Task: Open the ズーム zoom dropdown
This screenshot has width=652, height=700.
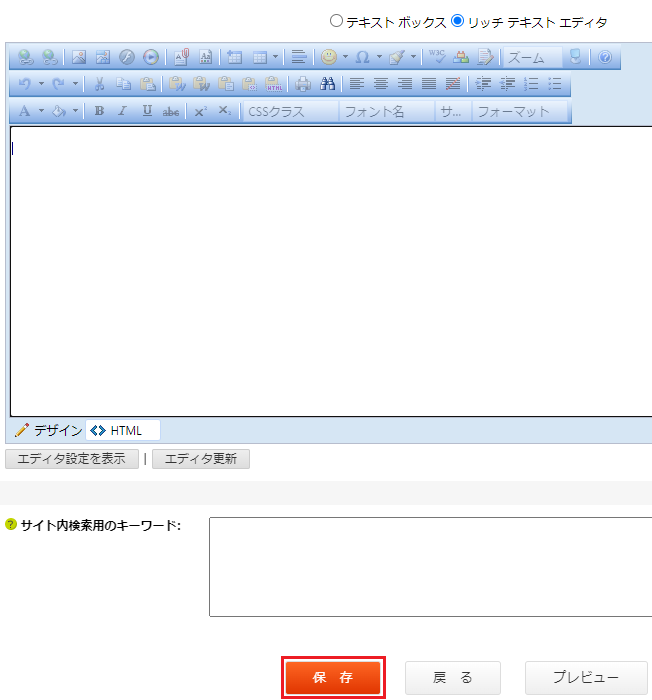Action: 533,57
